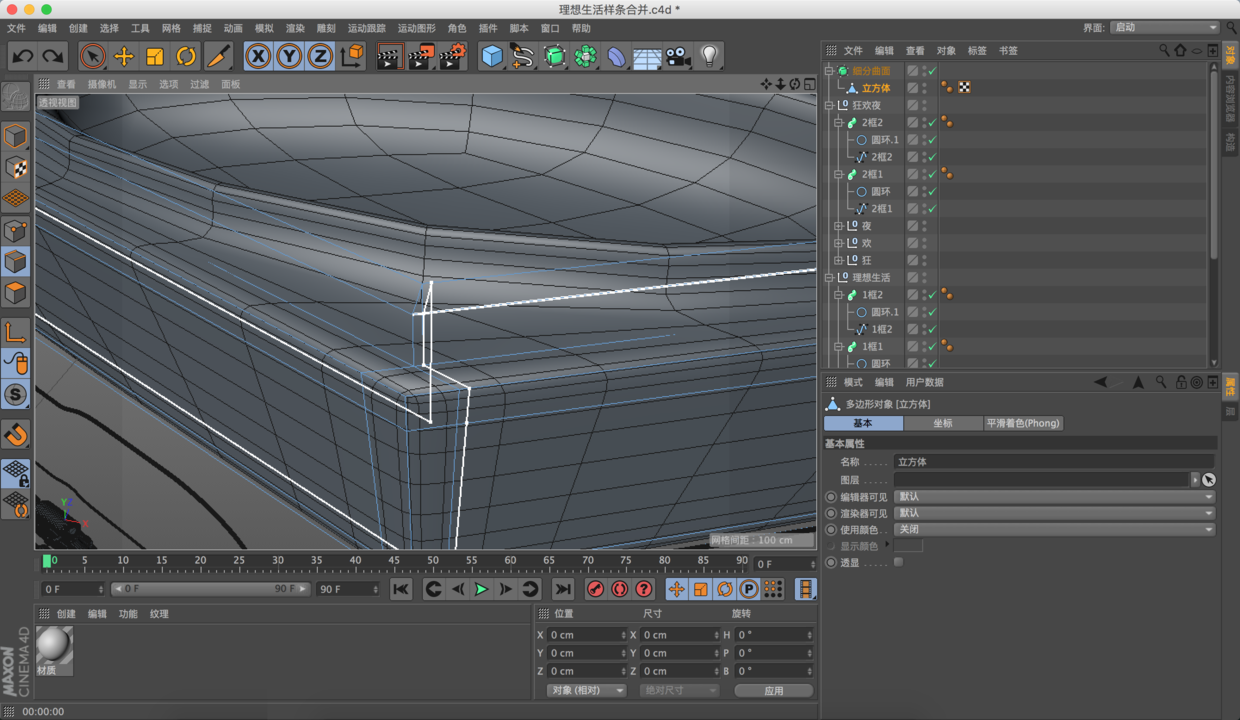Click the X position field
Image resolution: width=1240 pixels, height=720 pixels.
587,635
